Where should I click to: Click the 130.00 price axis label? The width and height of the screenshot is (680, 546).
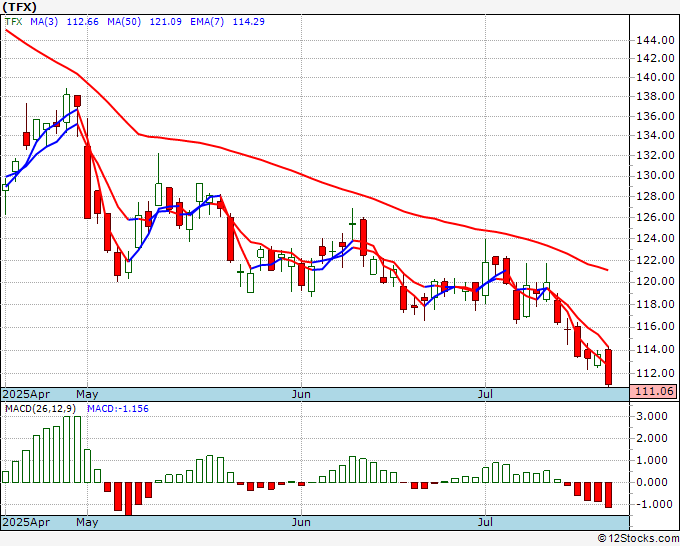pyautogui.click(x=655, y=175)
